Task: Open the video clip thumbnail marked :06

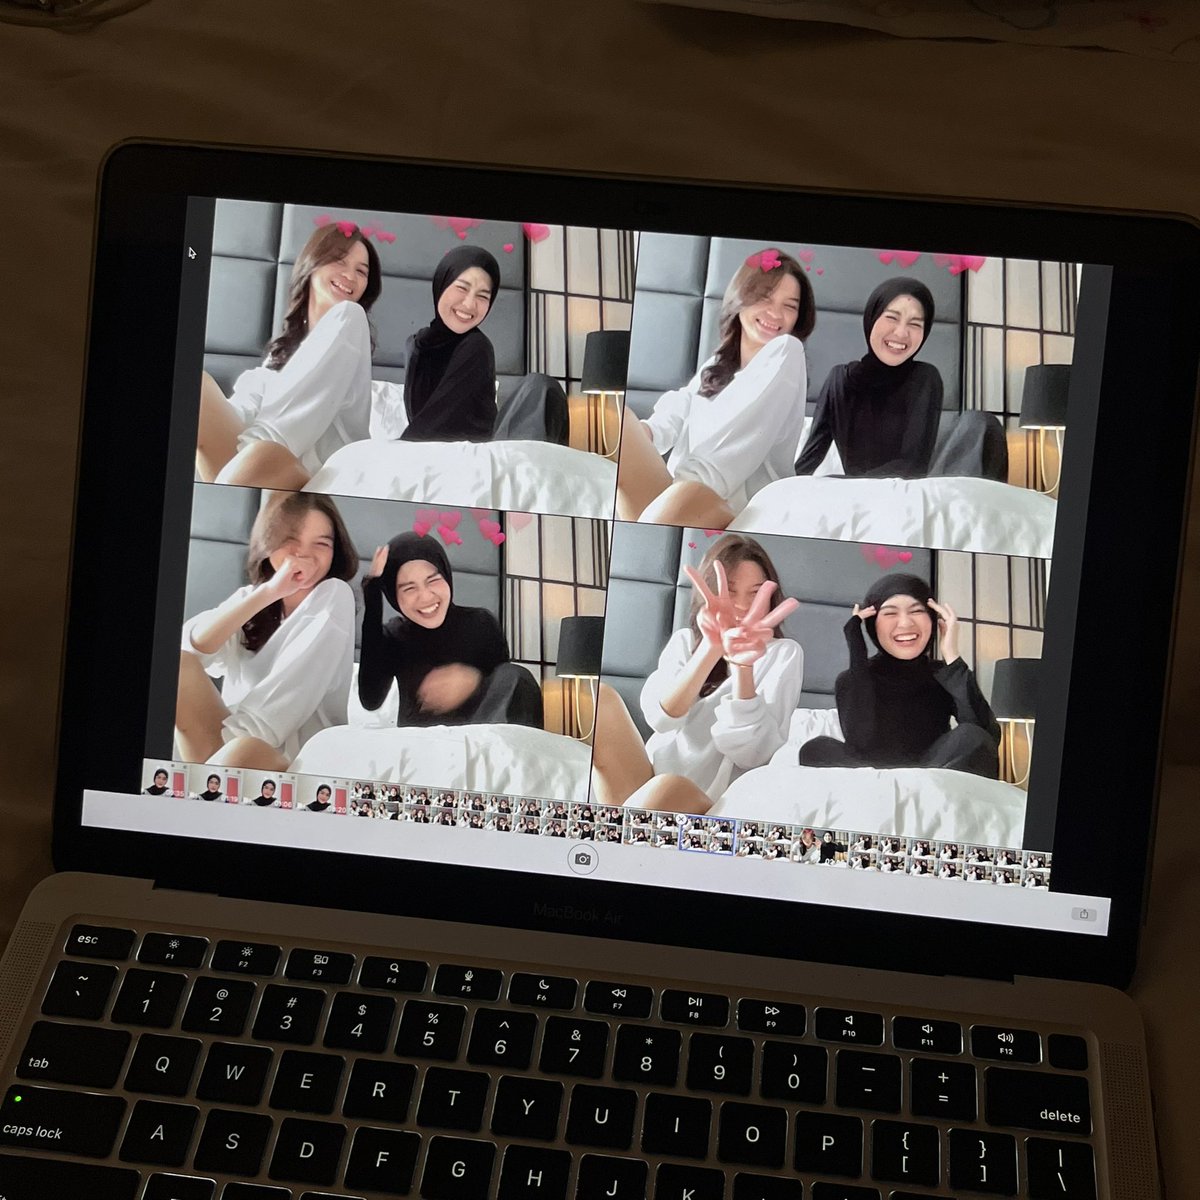Action: [x=270, y=791]
